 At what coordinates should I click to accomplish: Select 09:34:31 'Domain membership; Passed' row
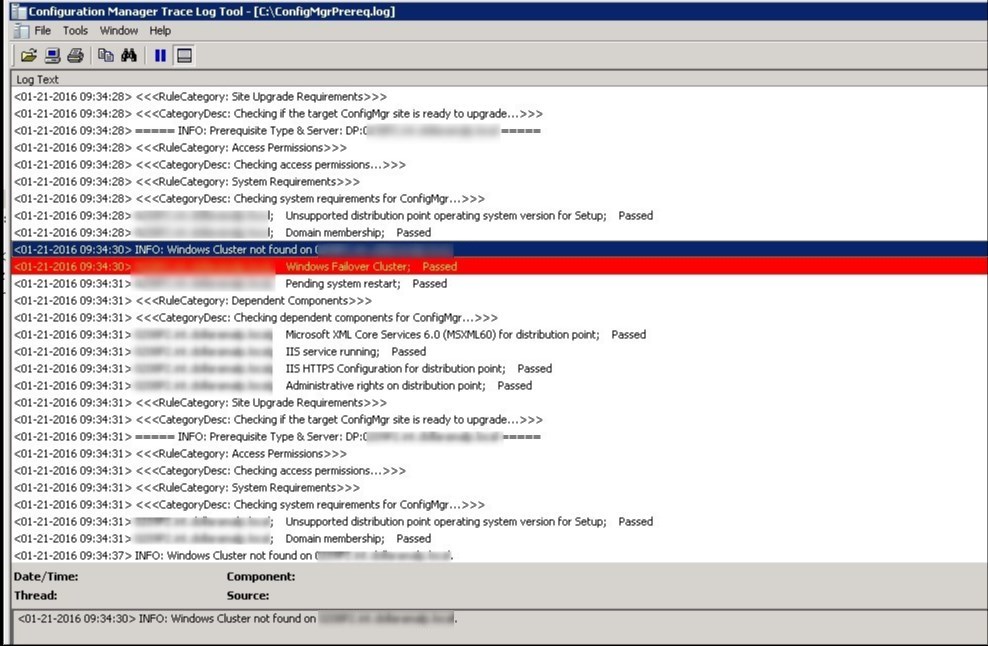point(499,539)
